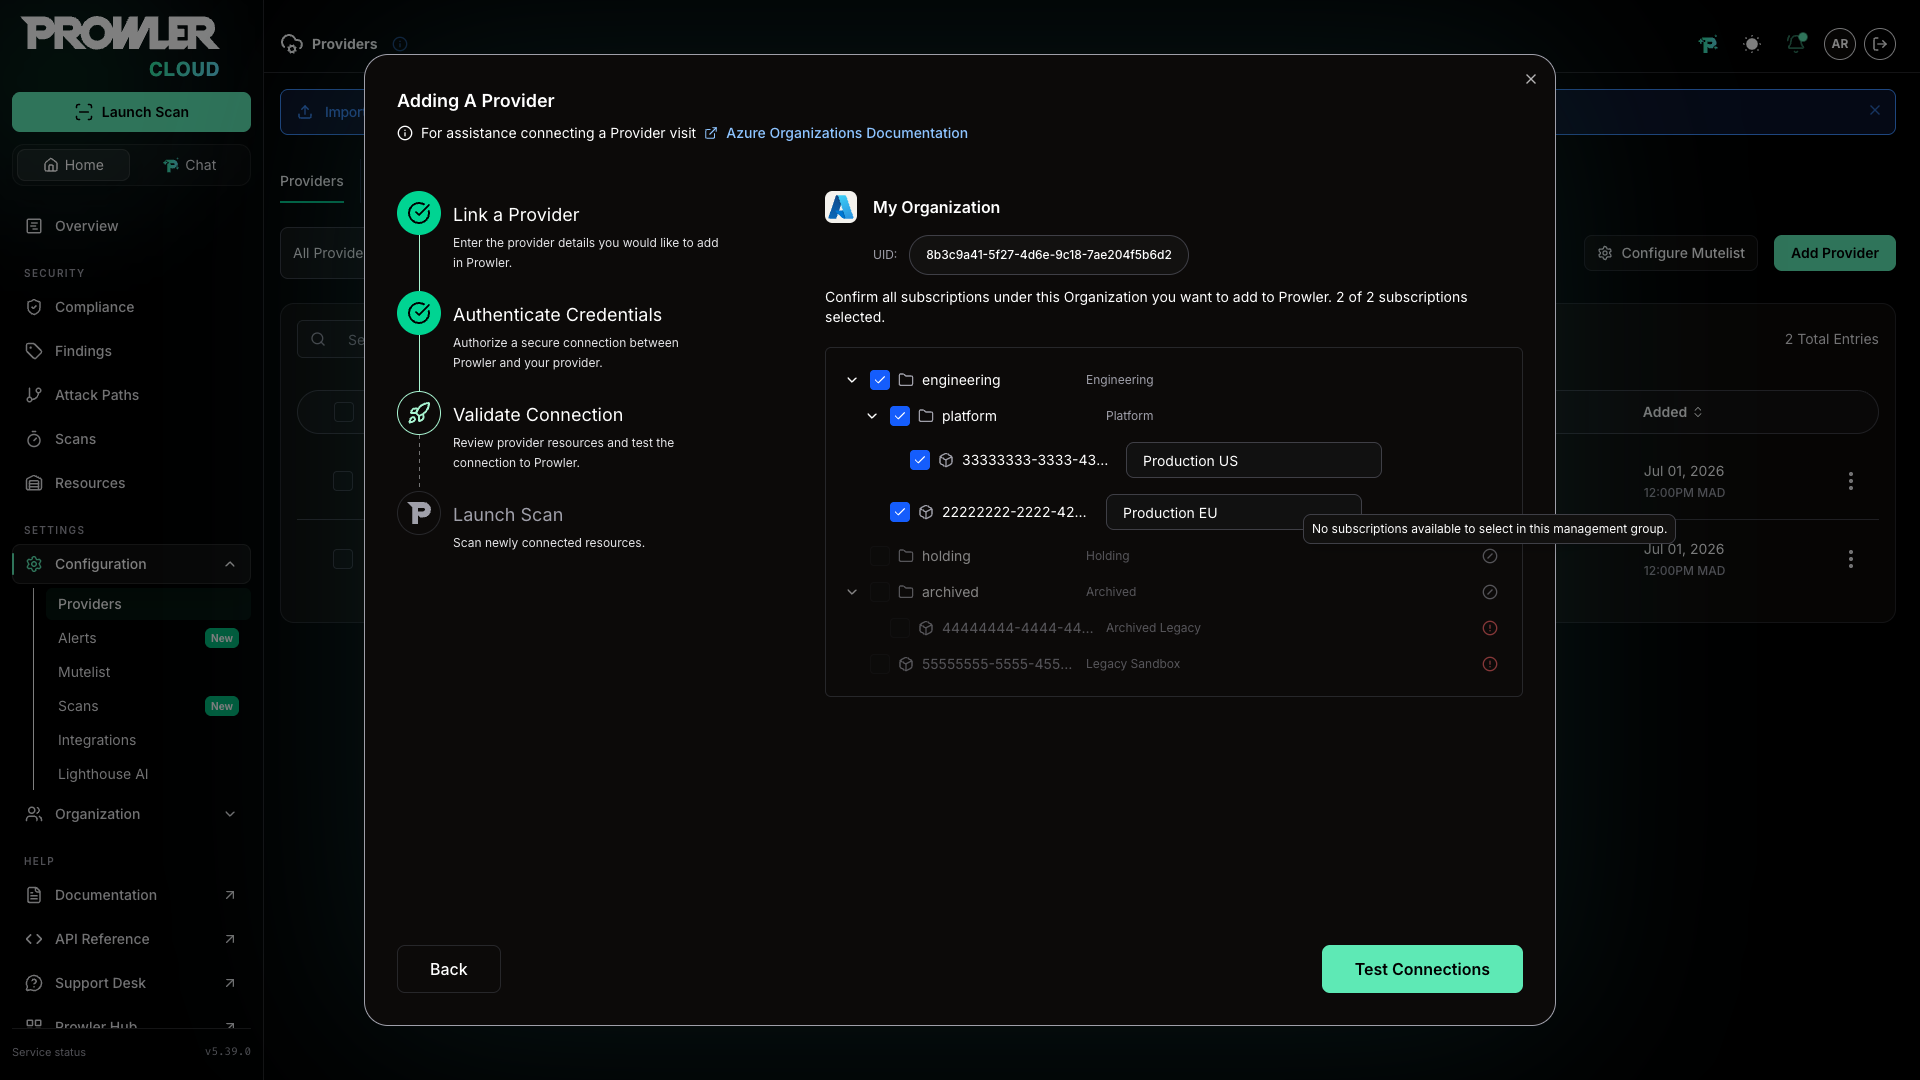
Task: Click the Add Provider button
Action: (x=1835, y=253)
